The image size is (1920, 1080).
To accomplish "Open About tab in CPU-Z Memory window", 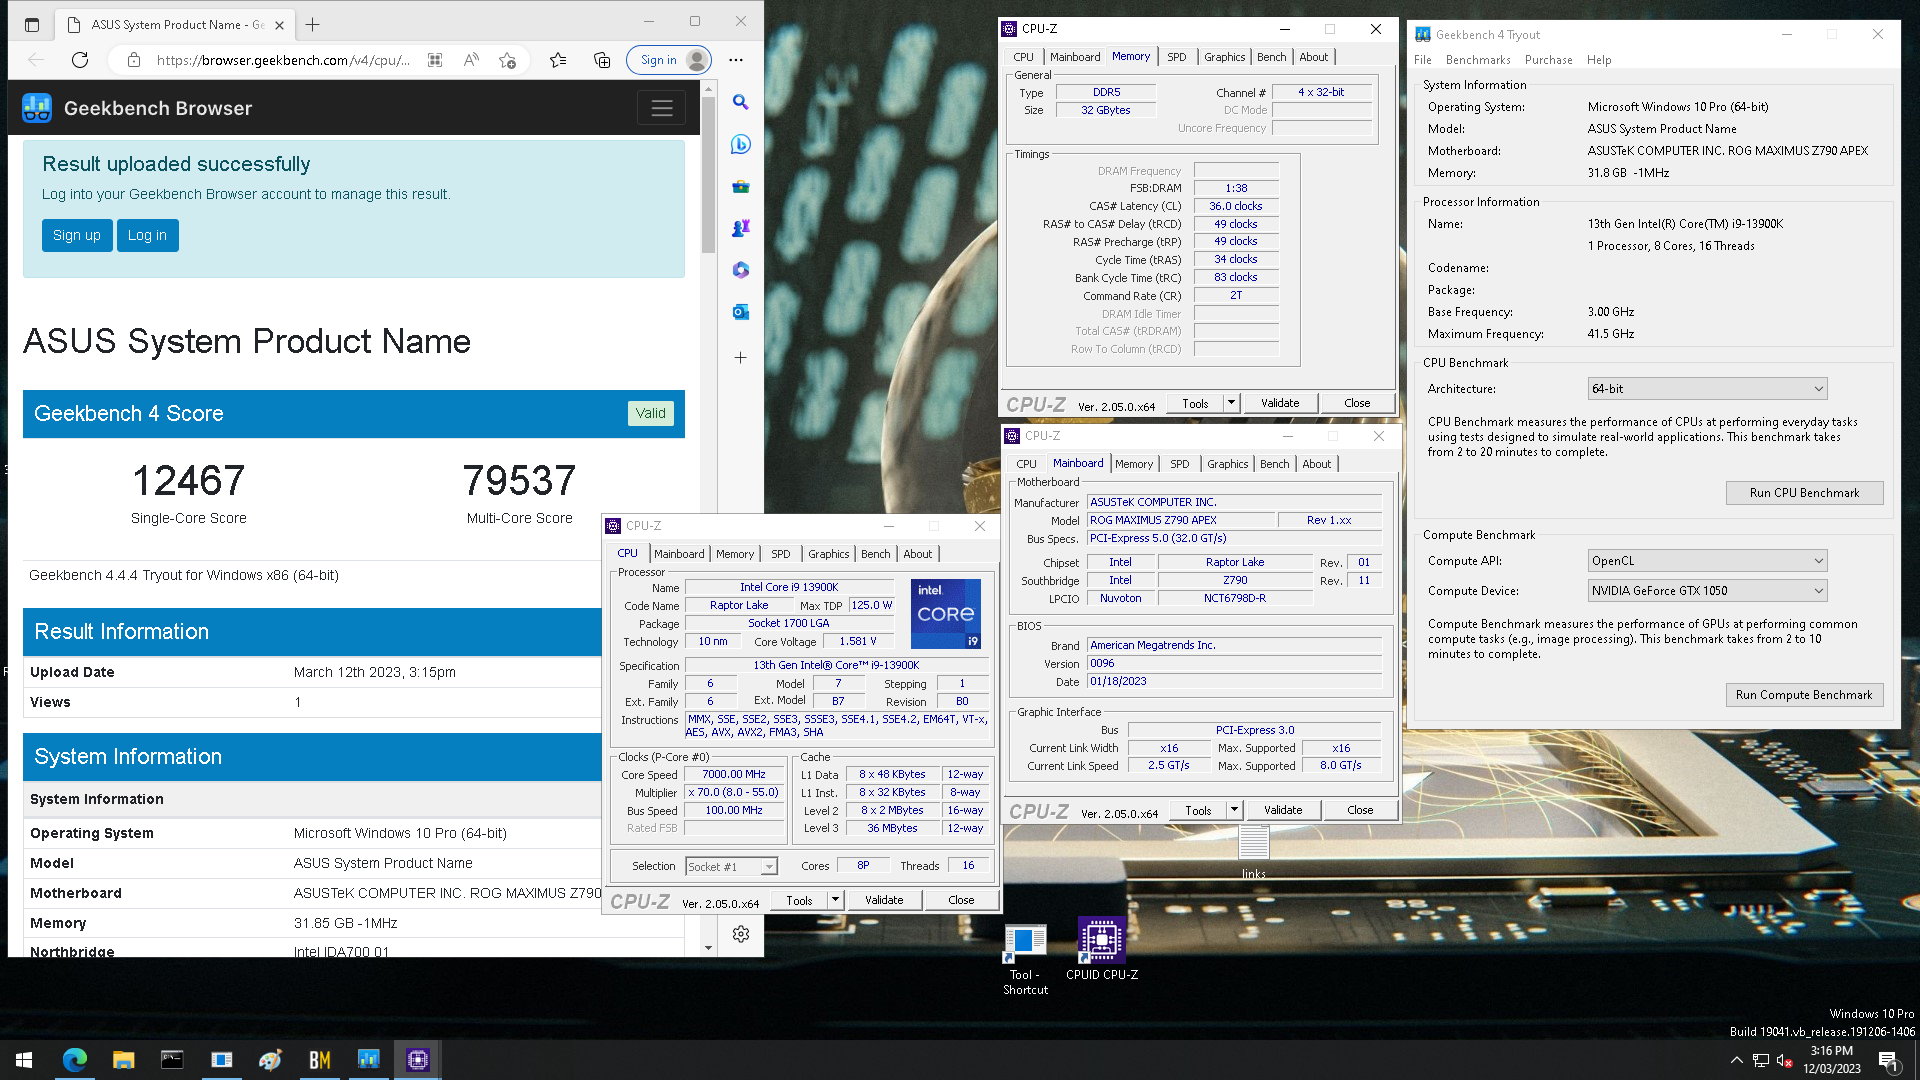I will 1313,57.
